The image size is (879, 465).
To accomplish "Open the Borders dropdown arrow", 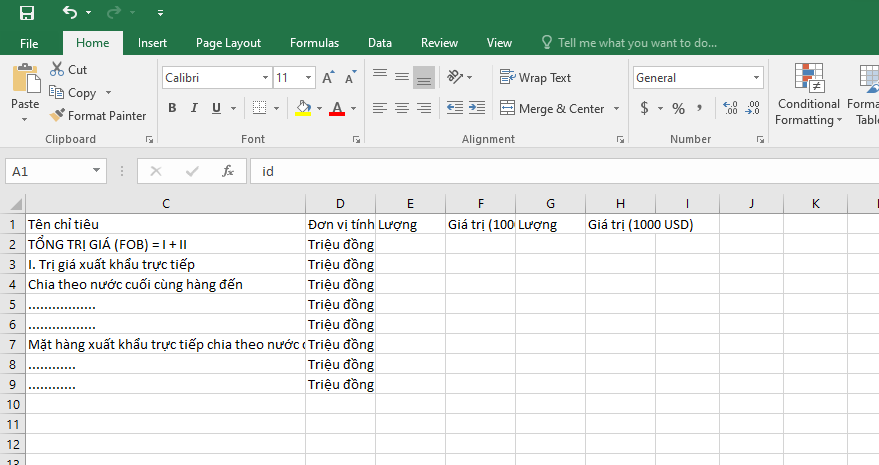I will click(276, 108).
